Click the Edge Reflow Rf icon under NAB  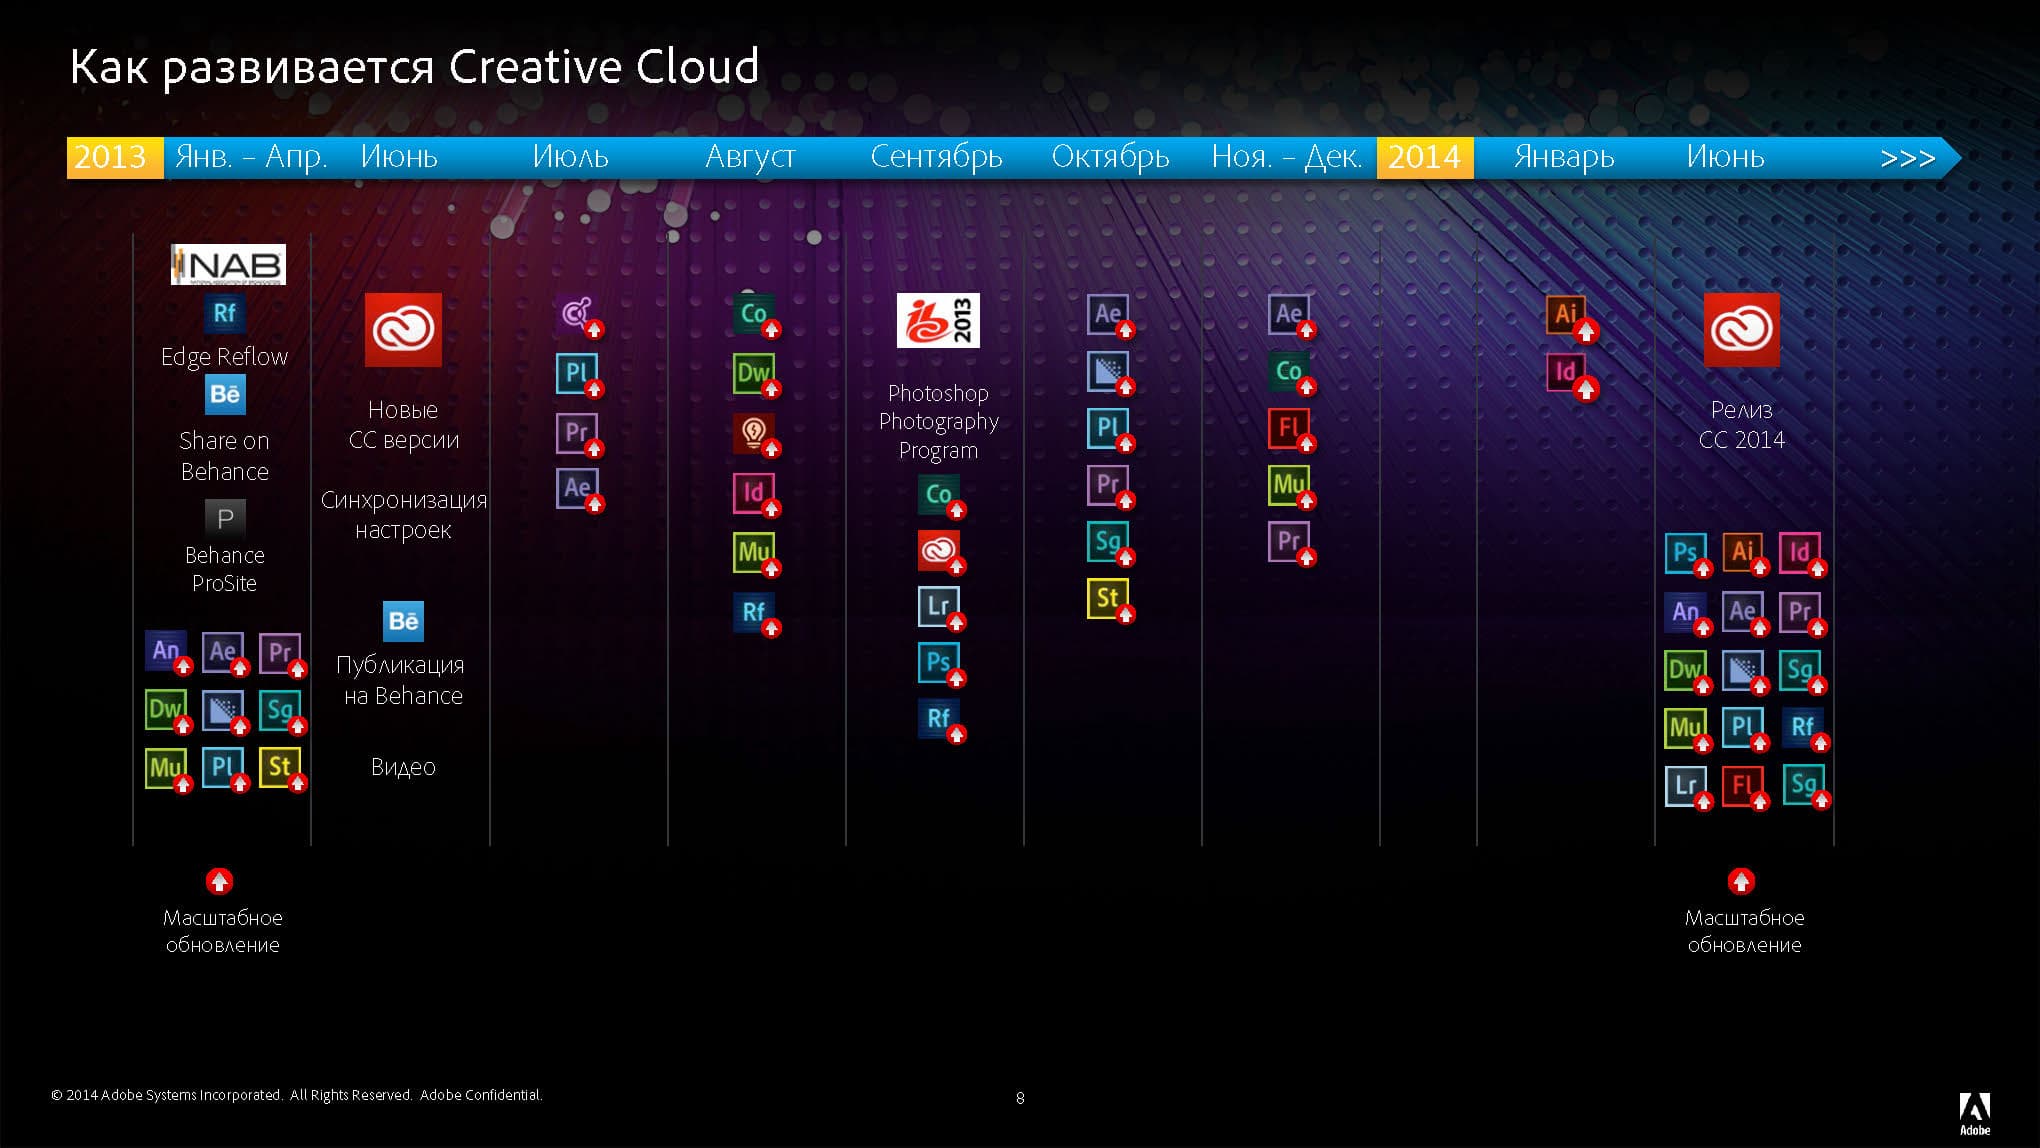coord(224,313)
